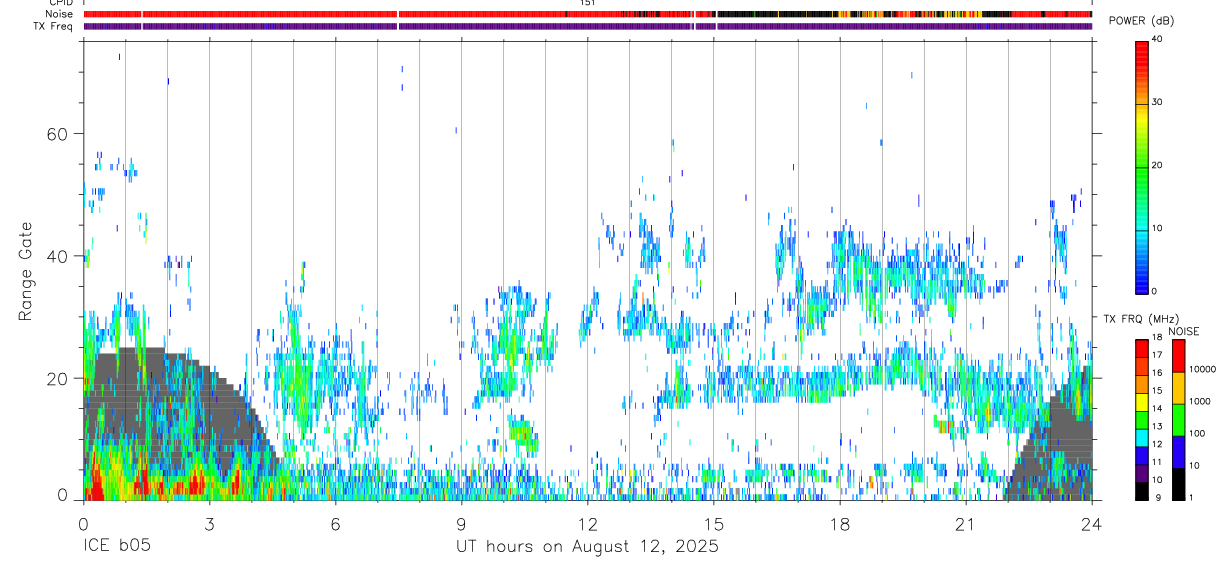Click x-axis tick label '6'
The height and width of the screenshot is (567, 1228).
point(335,523)
